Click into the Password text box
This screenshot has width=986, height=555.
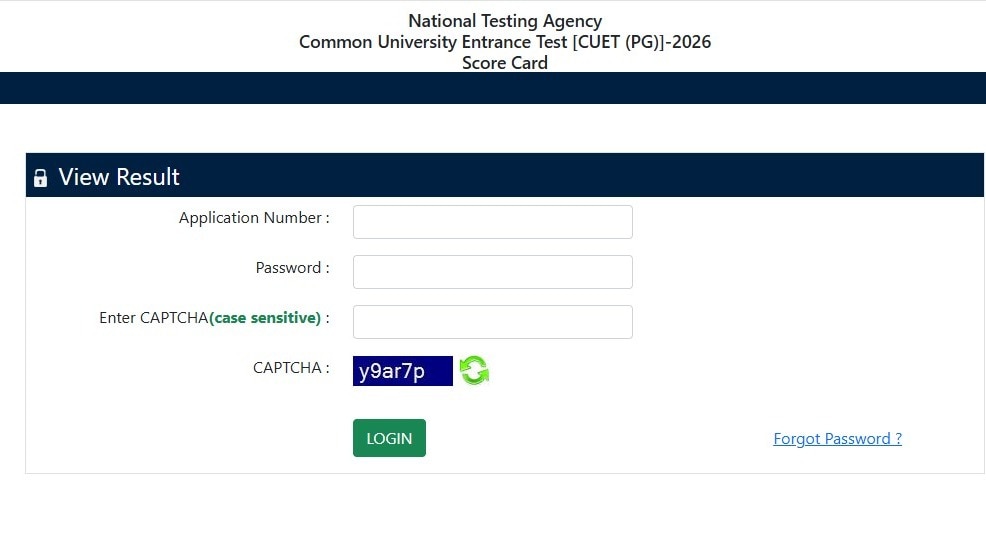click(x=492, y=272)
